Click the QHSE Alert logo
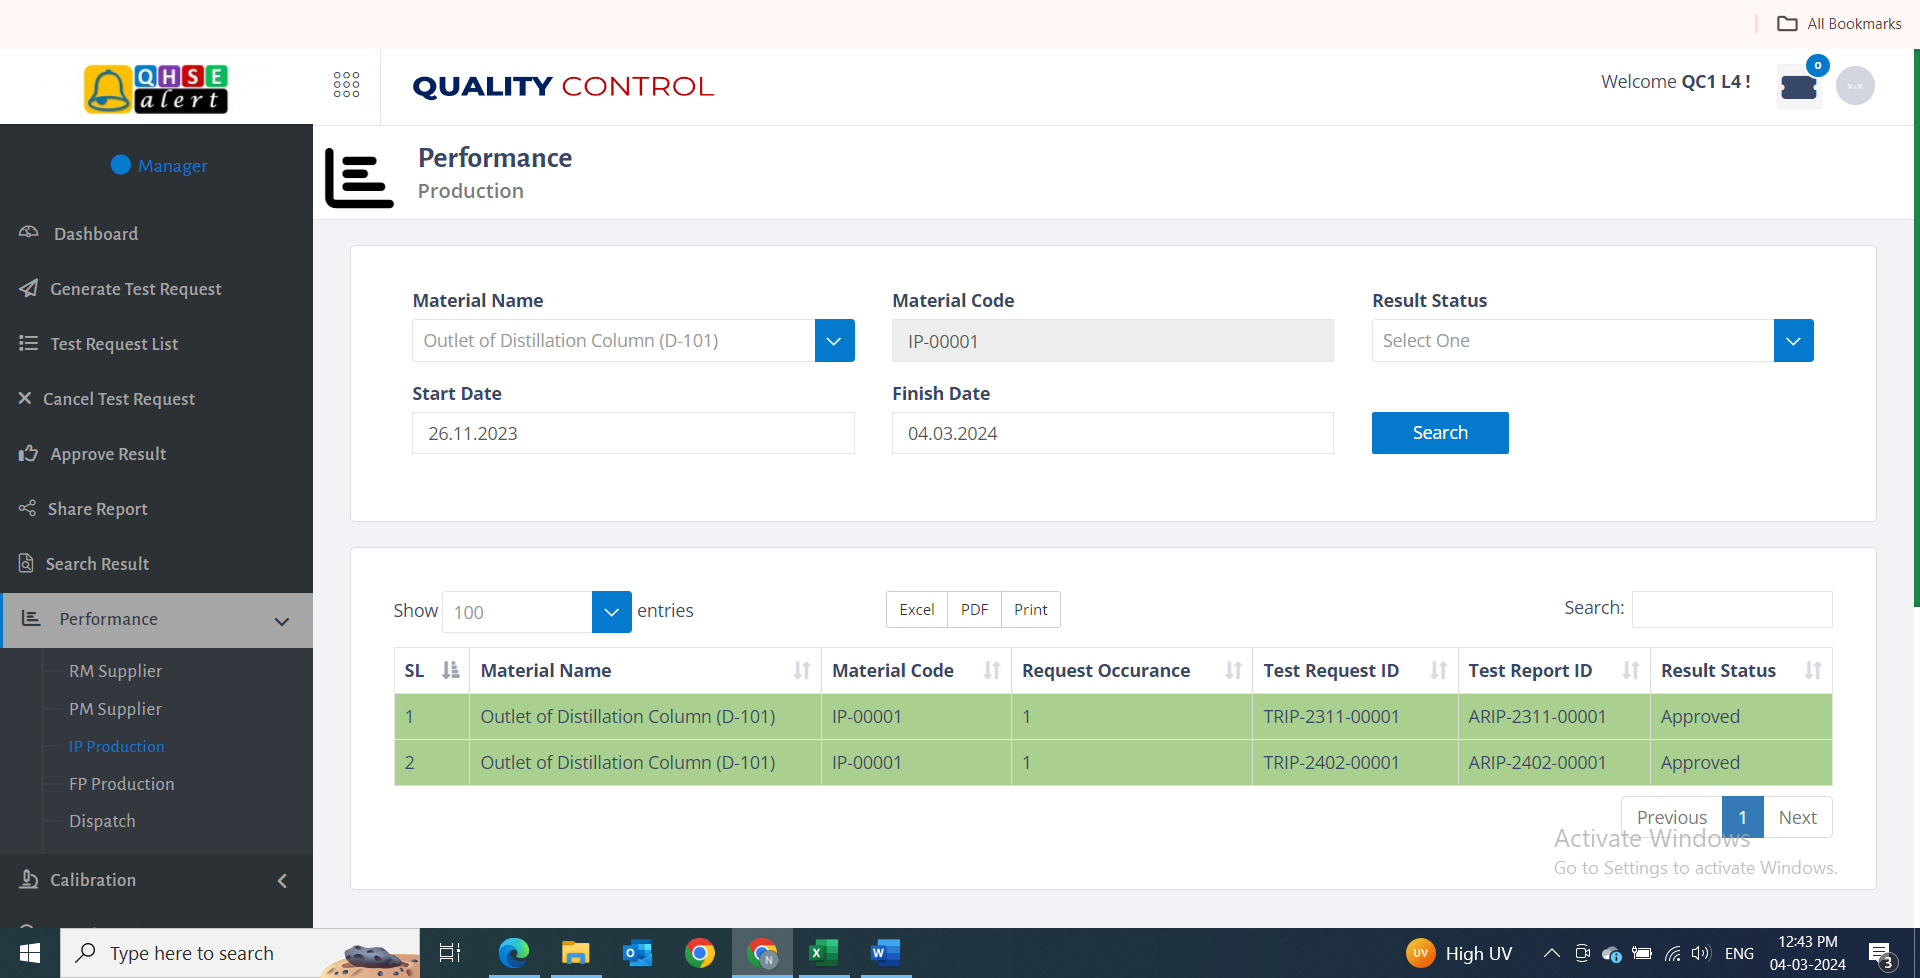1920x978 pixels. (155, 89)
